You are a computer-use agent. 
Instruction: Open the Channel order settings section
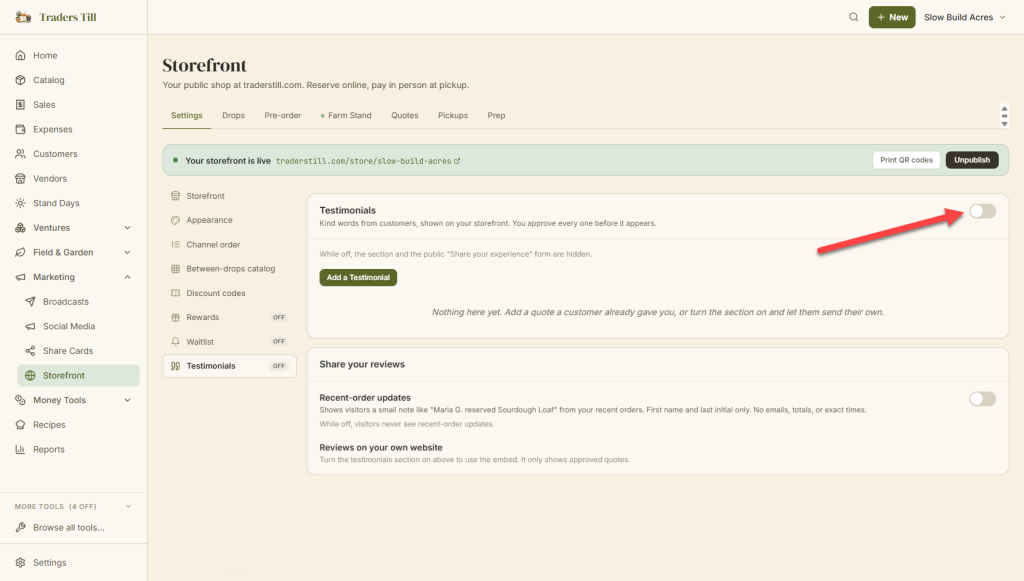pyautogui.click(x=229, y=244)
